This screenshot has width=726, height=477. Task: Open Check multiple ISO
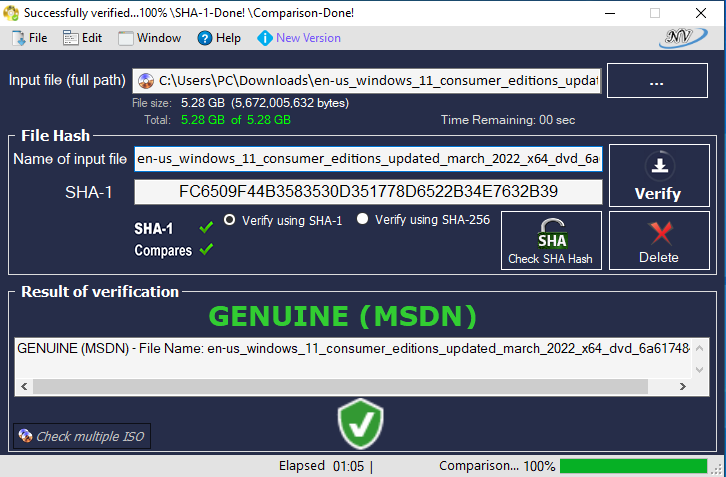click(x=82, y=436)
